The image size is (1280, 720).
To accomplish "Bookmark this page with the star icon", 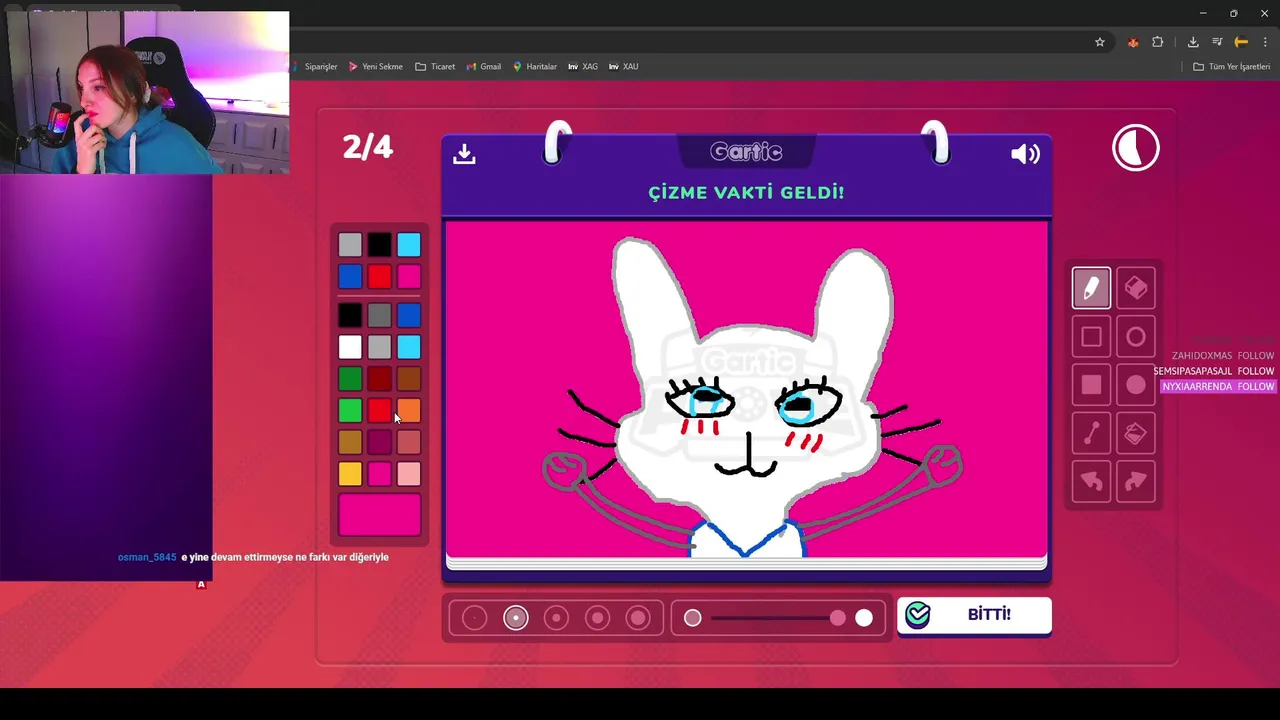I will click(x=1100, y=42).
